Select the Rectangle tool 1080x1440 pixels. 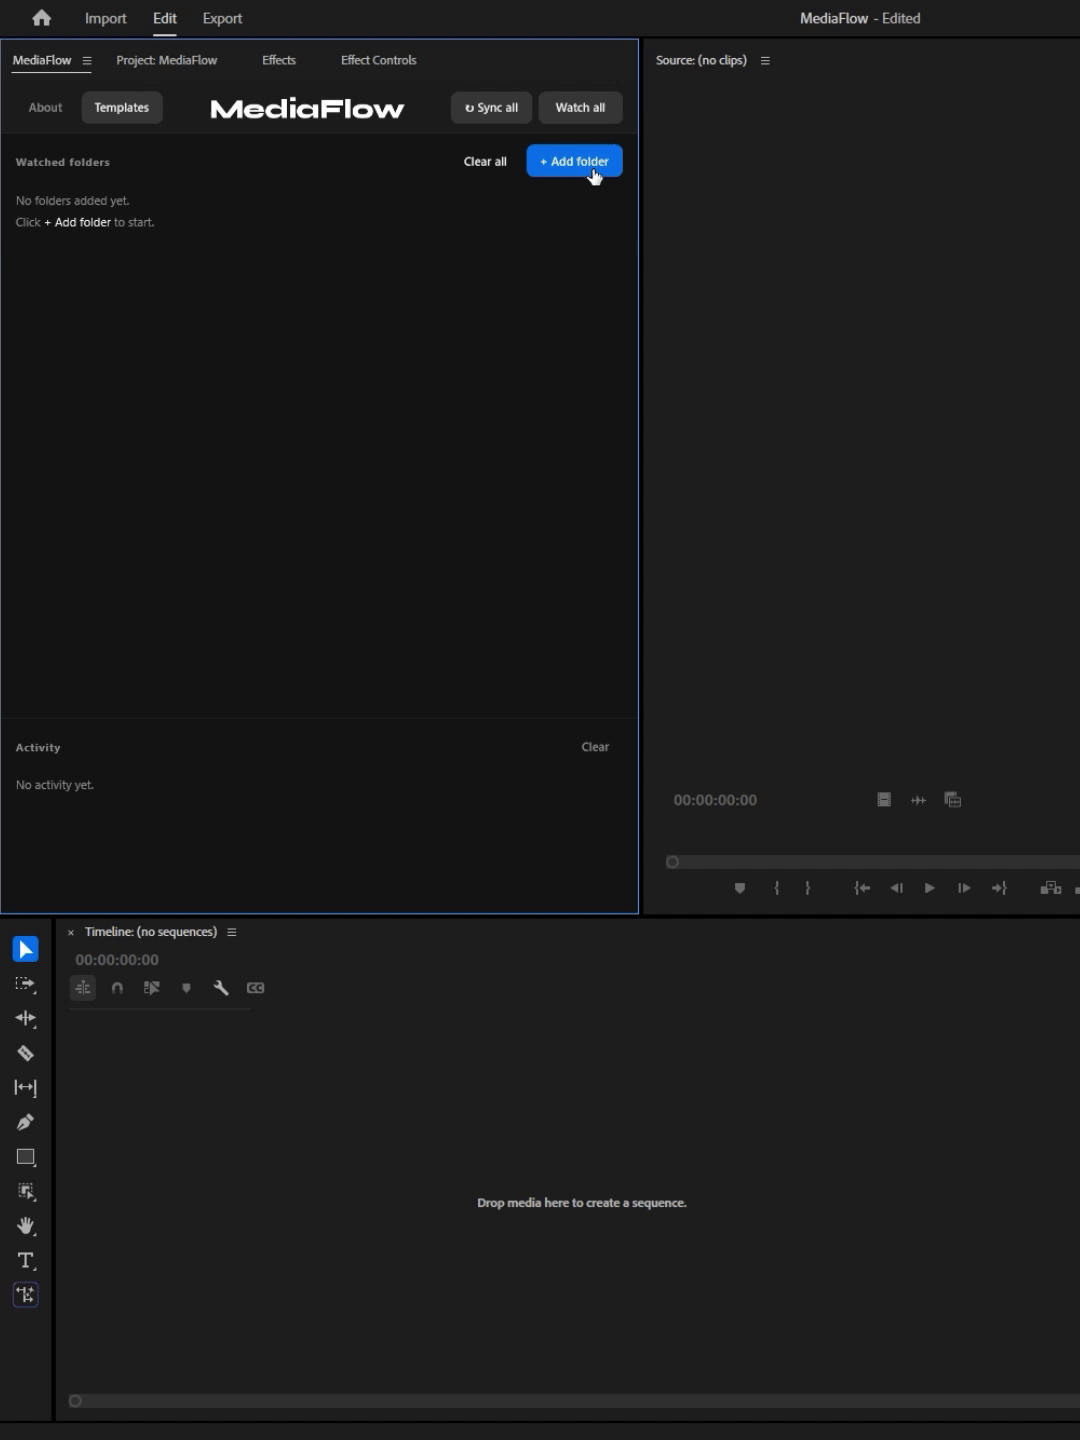pyautogui.click(x=26, y=1157)
